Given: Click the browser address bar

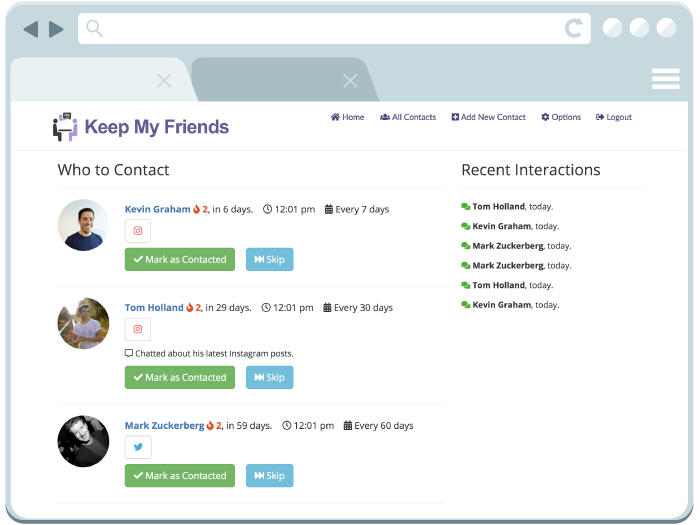Looking at the screenshot, I should coord(330,29).
